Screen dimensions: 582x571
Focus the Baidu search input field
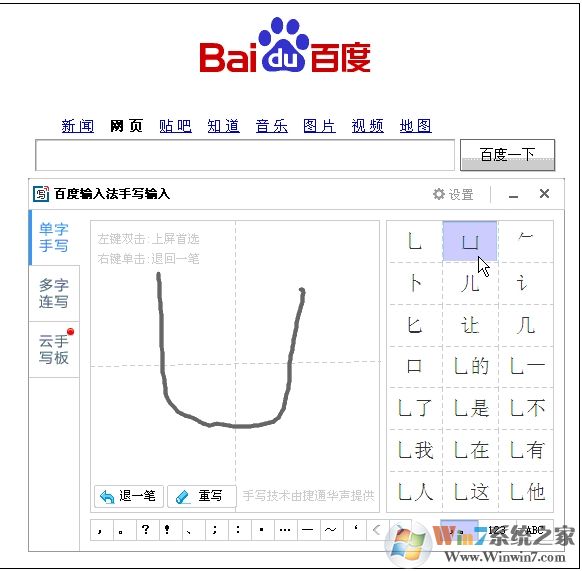point(245,155)
